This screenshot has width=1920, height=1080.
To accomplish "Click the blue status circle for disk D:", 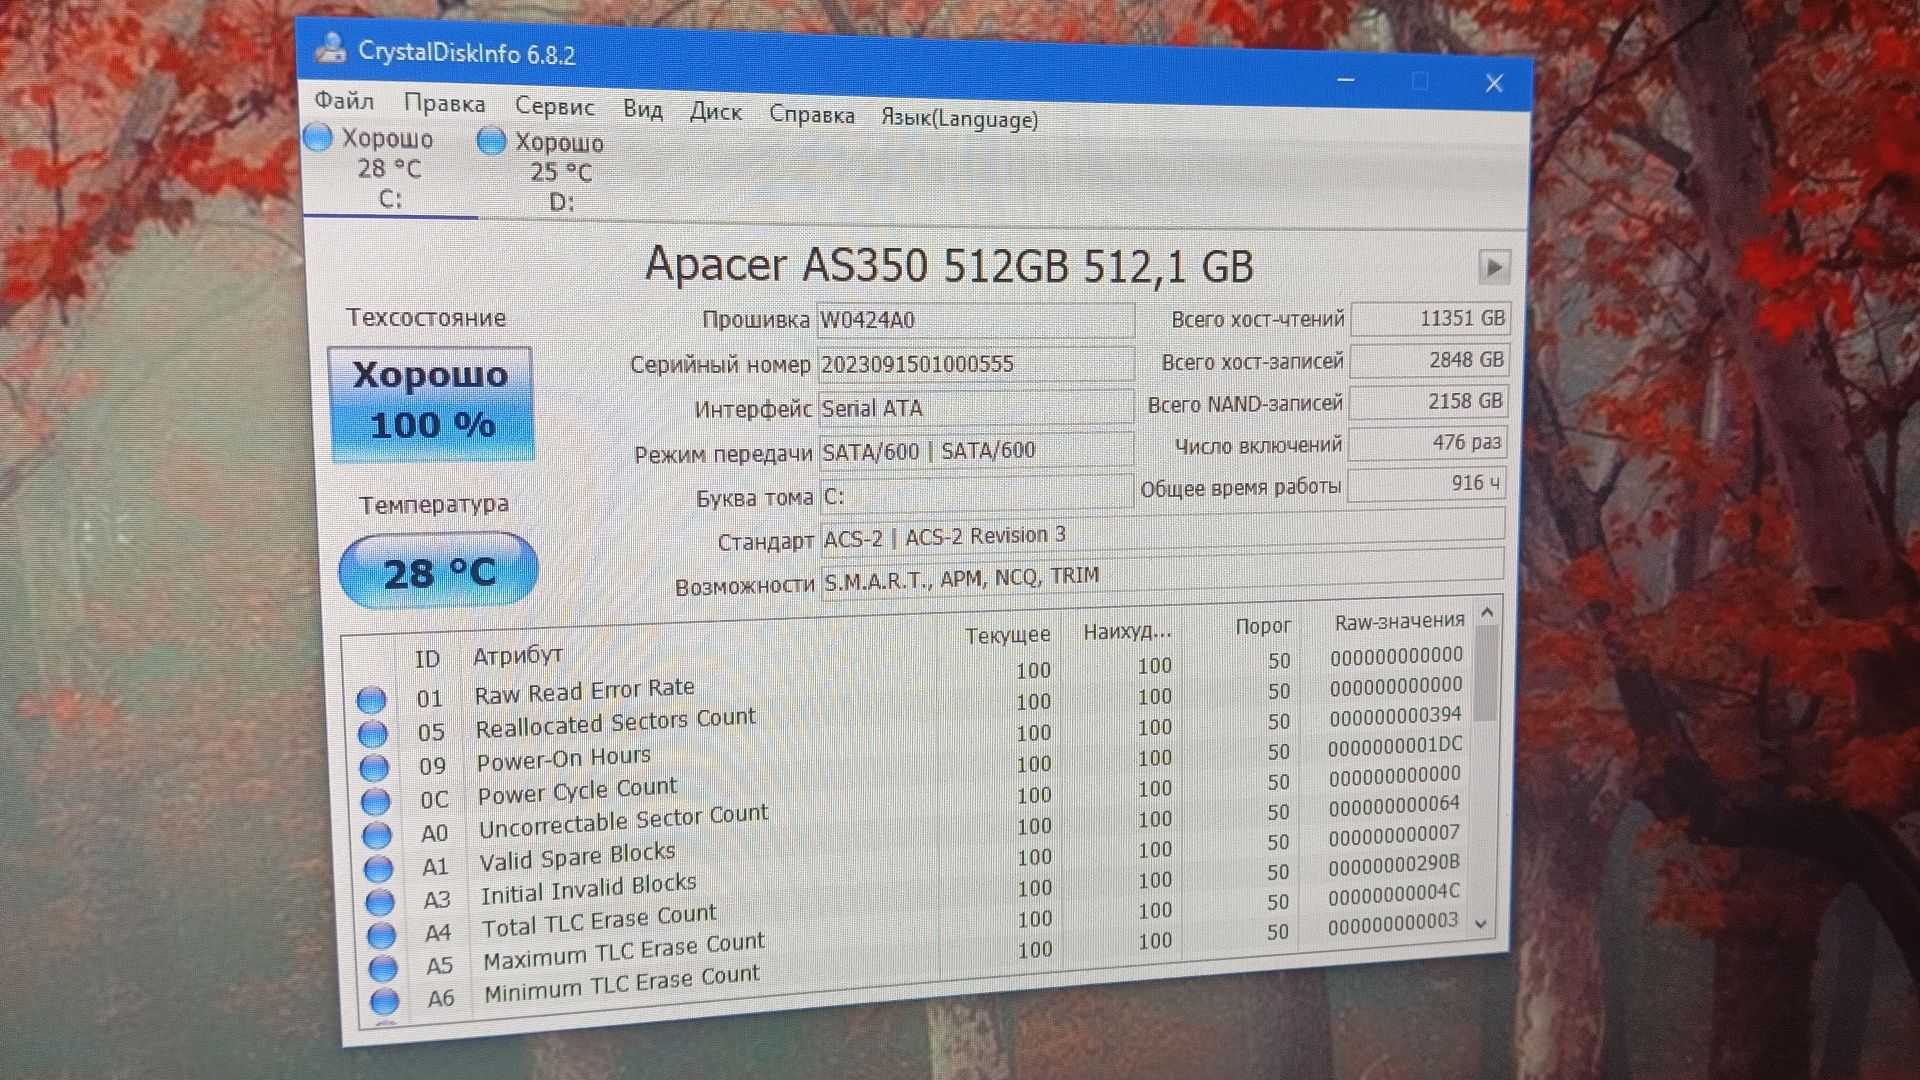I will click(x=491, y=141).
